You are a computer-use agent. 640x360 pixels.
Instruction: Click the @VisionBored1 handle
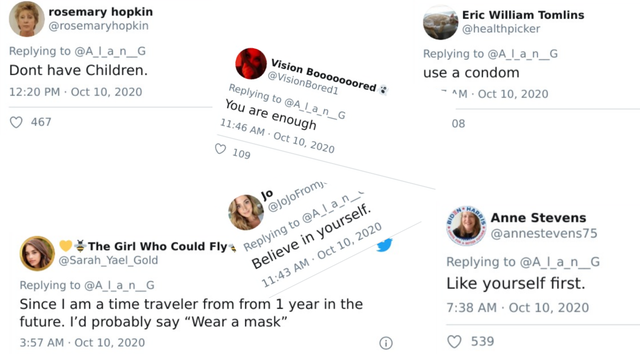pos(303,83)
